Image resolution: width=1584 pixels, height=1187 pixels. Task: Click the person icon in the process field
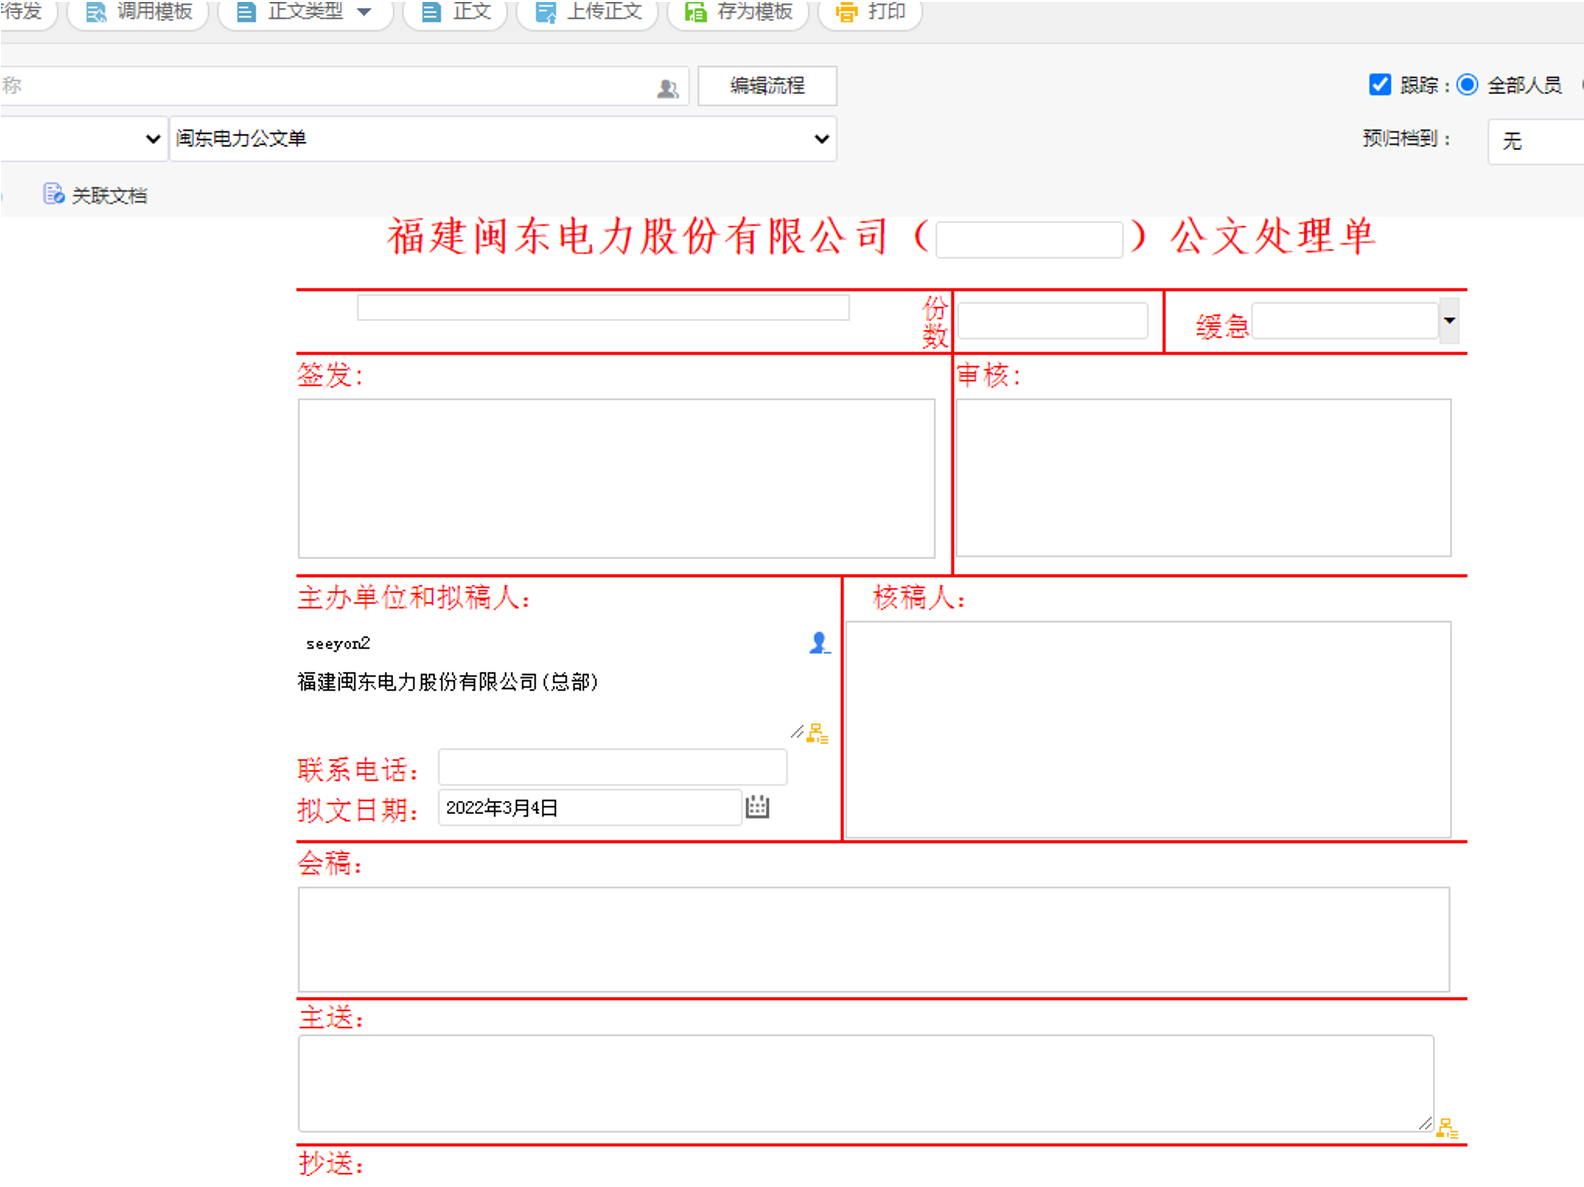pyautogui.click(x=668, y=88)
